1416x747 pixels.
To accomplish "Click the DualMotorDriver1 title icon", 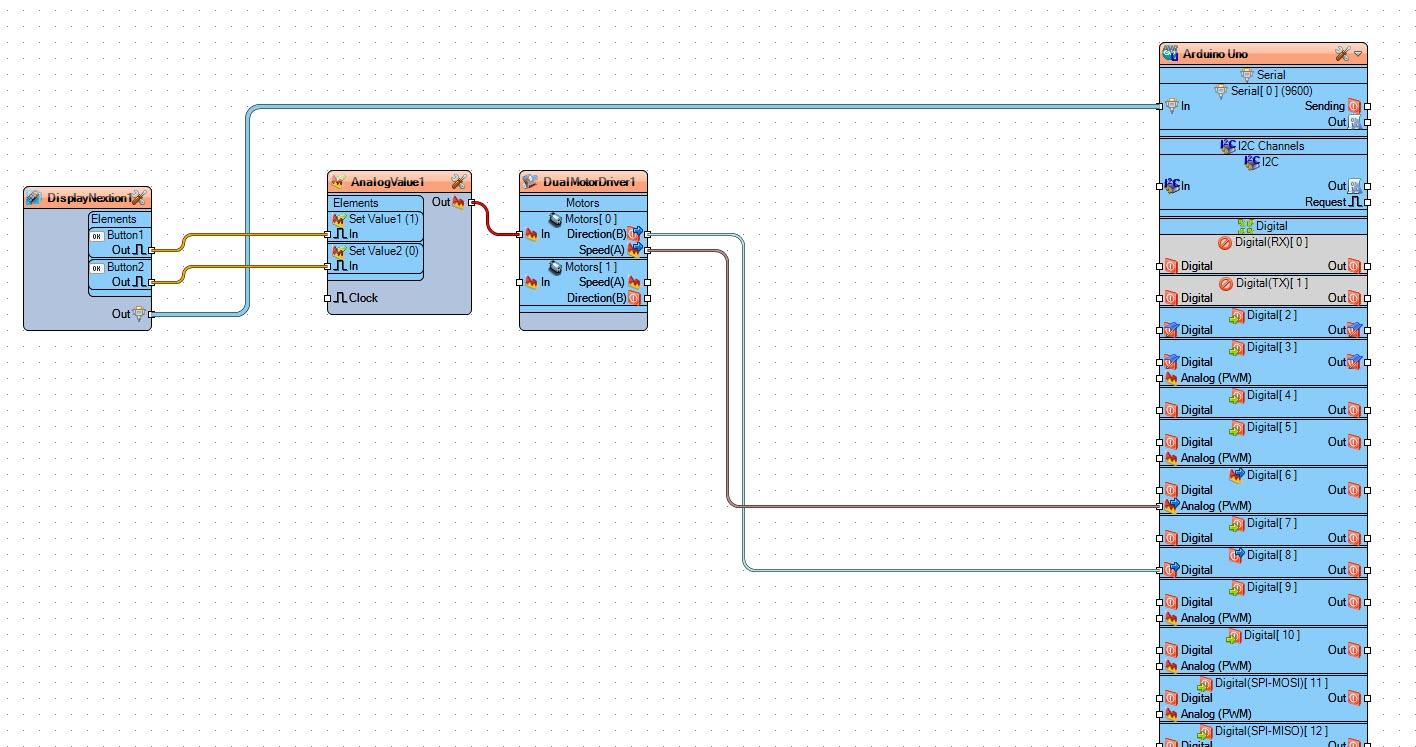I will point(531,182).
